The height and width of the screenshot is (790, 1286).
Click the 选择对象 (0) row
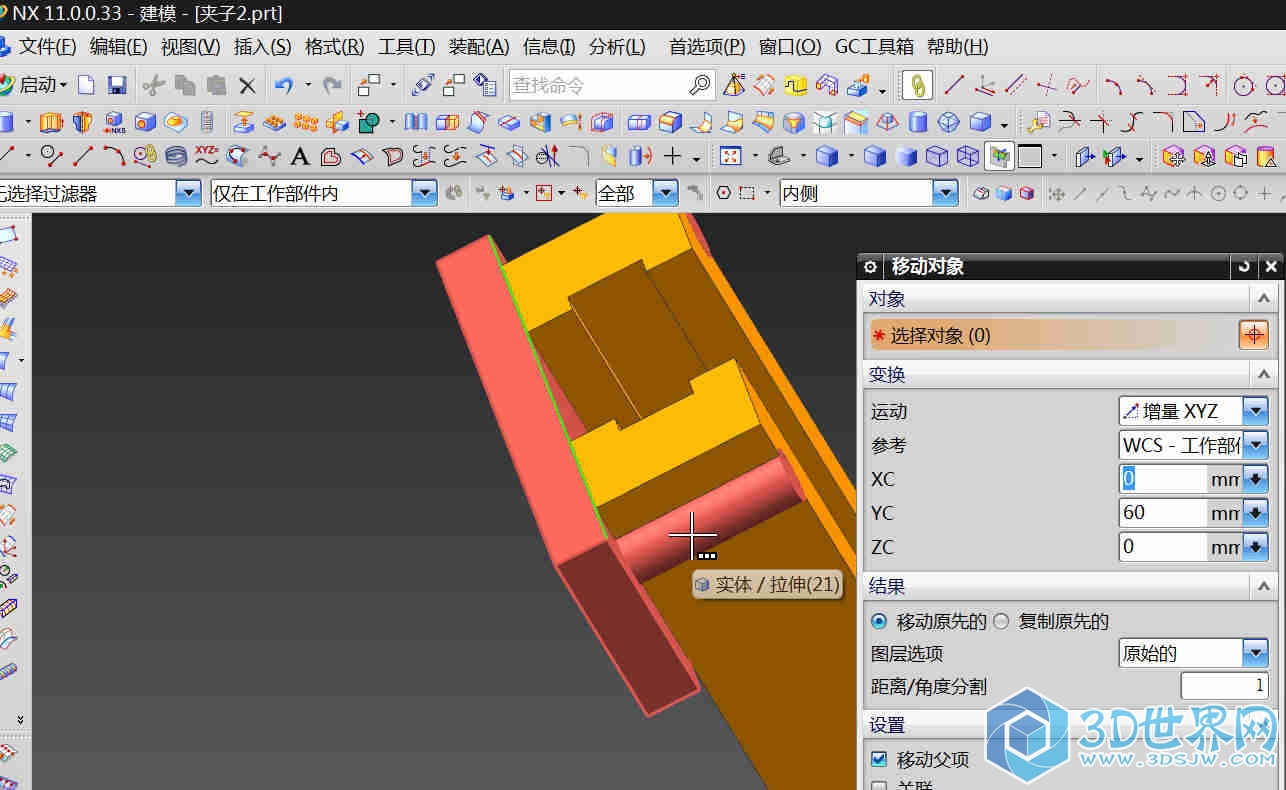tap(1069, 335)
